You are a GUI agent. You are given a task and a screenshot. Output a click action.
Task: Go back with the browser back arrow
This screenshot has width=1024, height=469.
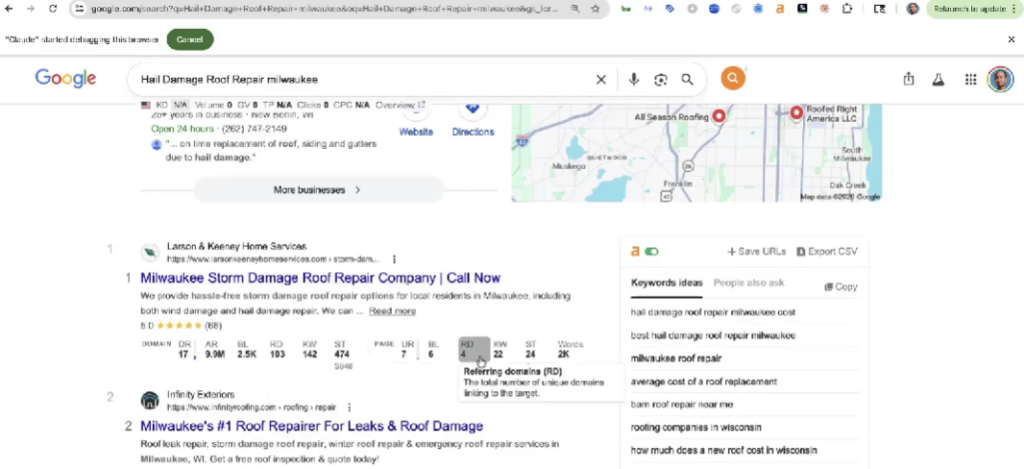[9, 9]
